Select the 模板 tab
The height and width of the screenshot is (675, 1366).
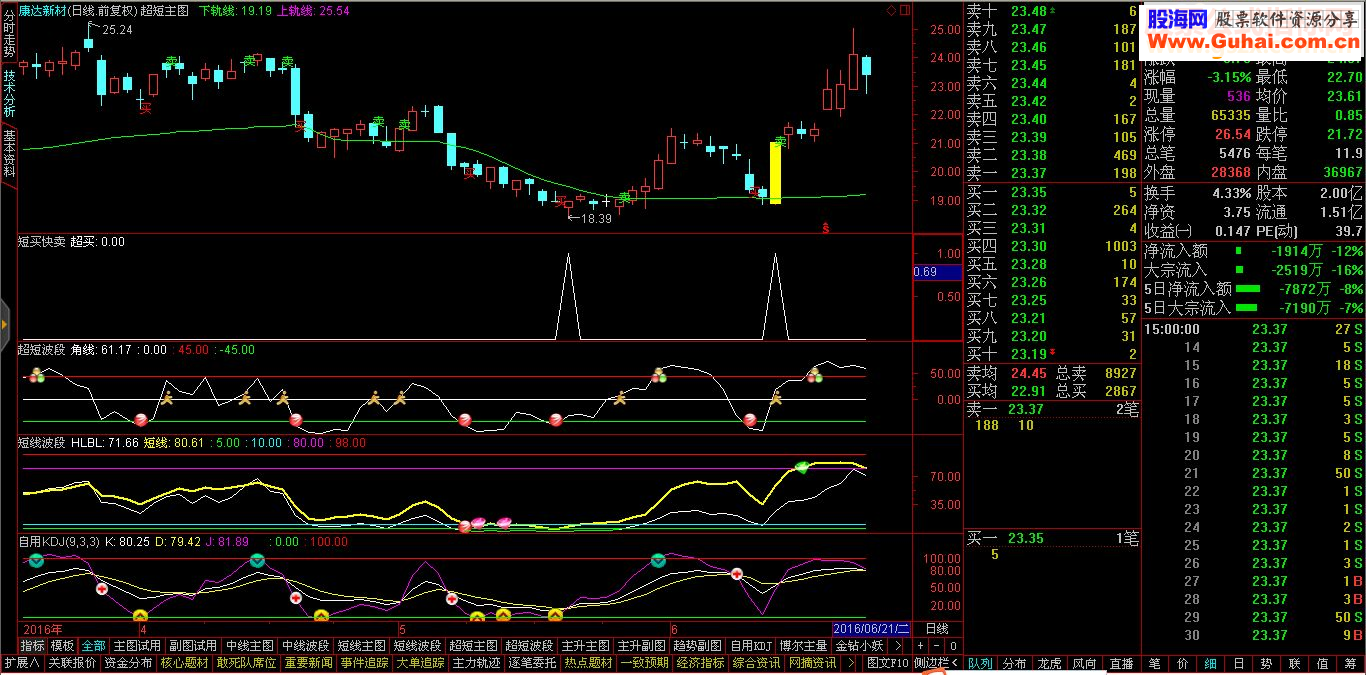pyautogui.click(x=63, y=645)
